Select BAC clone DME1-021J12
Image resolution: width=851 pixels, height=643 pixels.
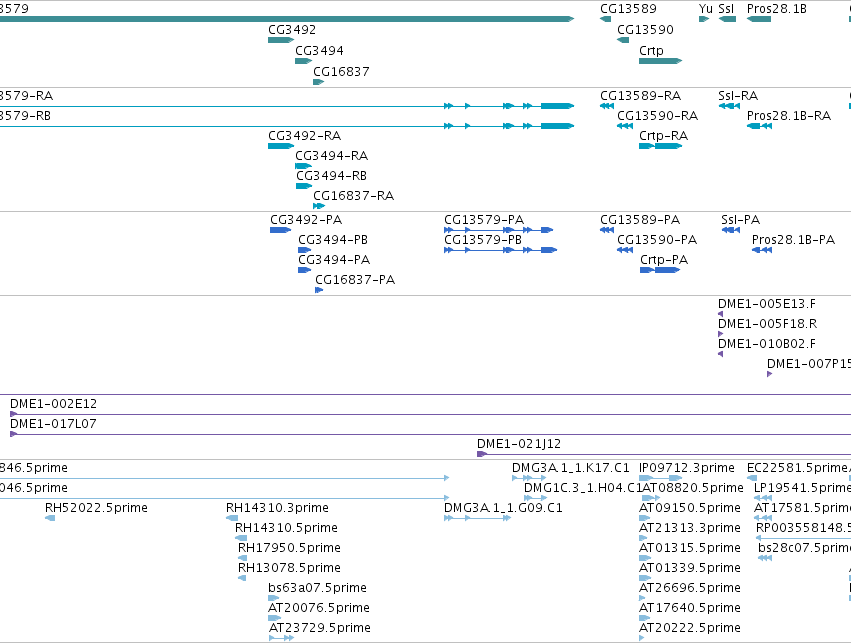664,455
